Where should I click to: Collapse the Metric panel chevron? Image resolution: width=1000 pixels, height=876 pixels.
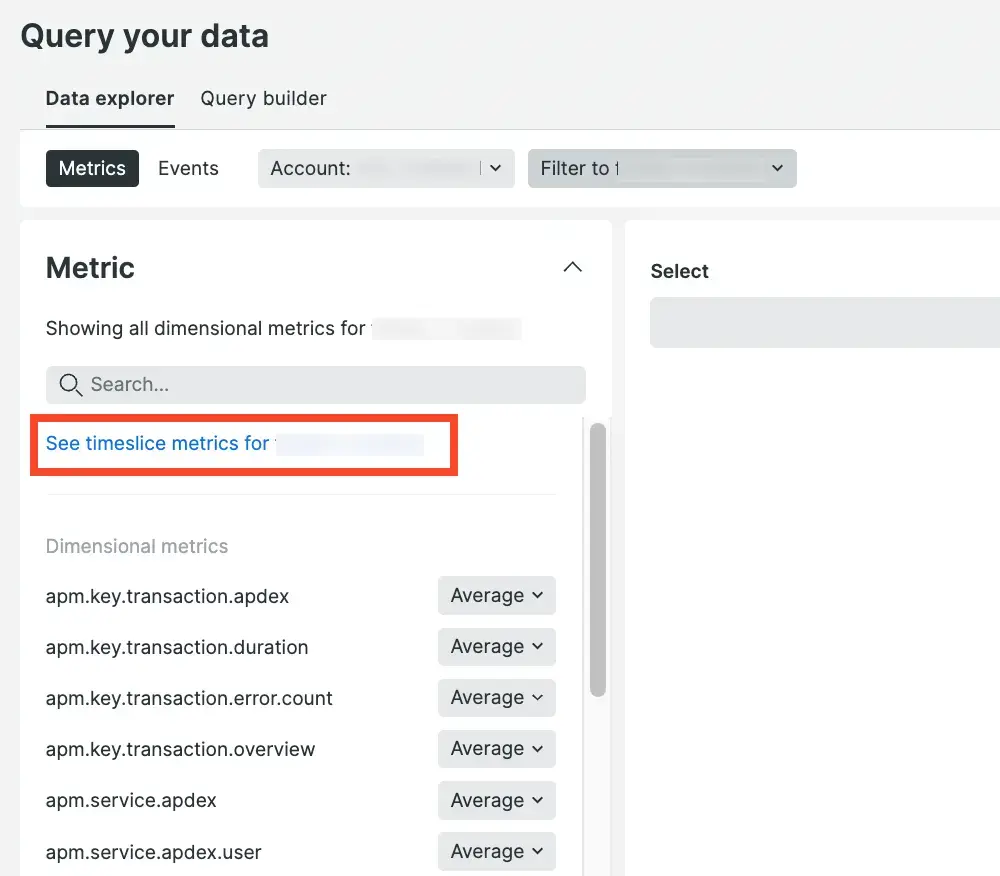tap(573, 267)
